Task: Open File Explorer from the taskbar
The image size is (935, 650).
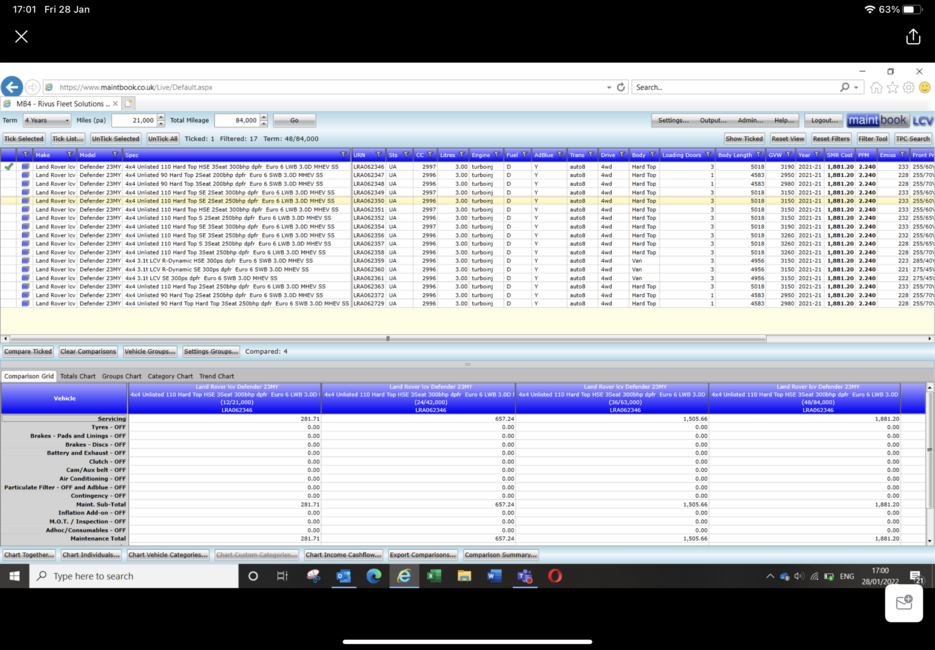Action: click(464, 576)
